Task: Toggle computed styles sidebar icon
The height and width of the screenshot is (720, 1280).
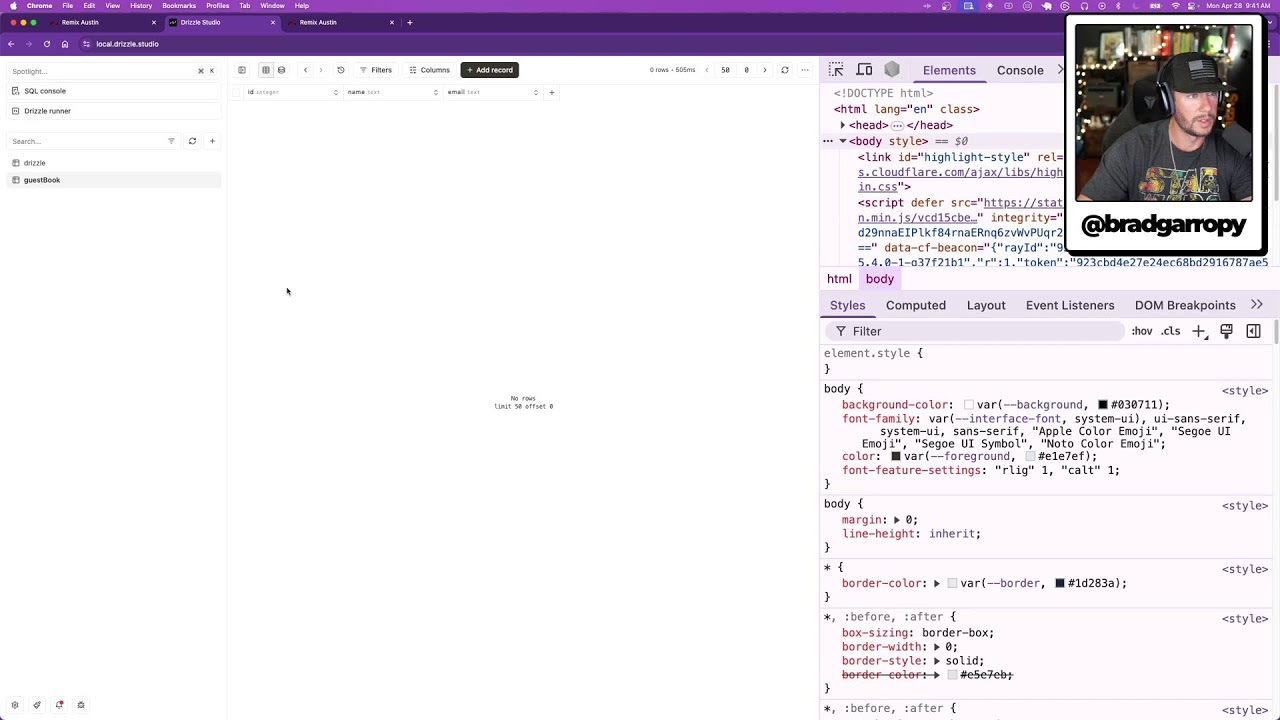Action: point(1253,331)
